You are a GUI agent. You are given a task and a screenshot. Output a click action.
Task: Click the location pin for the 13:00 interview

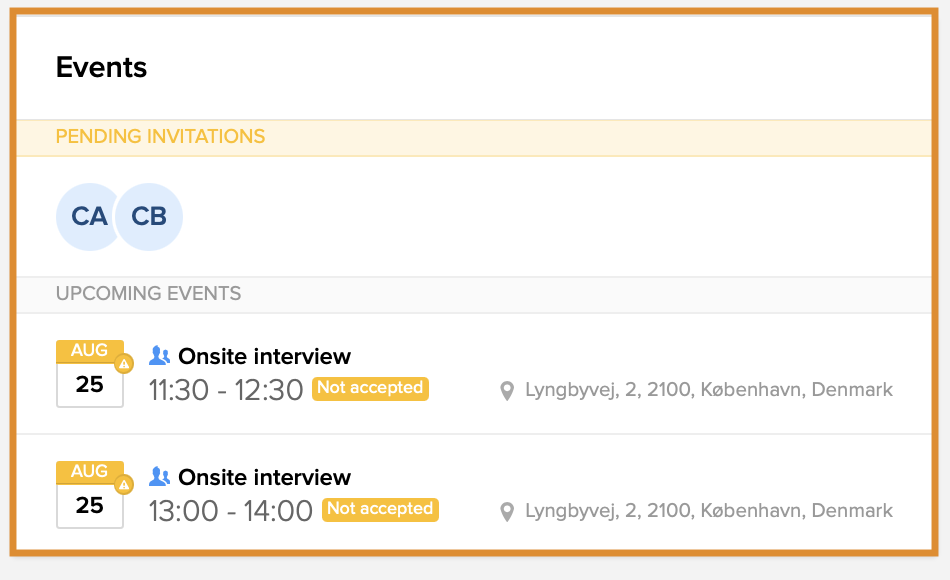[507, 511]
